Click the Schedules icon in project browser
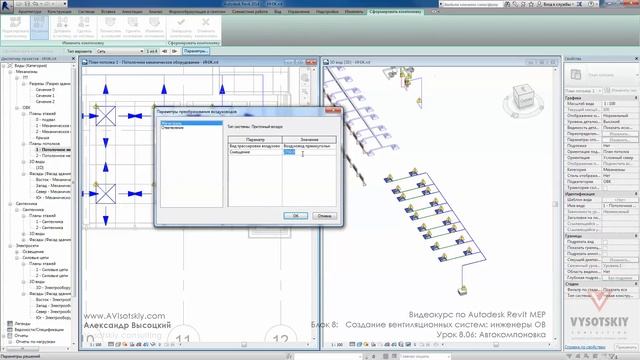This screenshot has width=640, height=360. click(x=10, y=329)
